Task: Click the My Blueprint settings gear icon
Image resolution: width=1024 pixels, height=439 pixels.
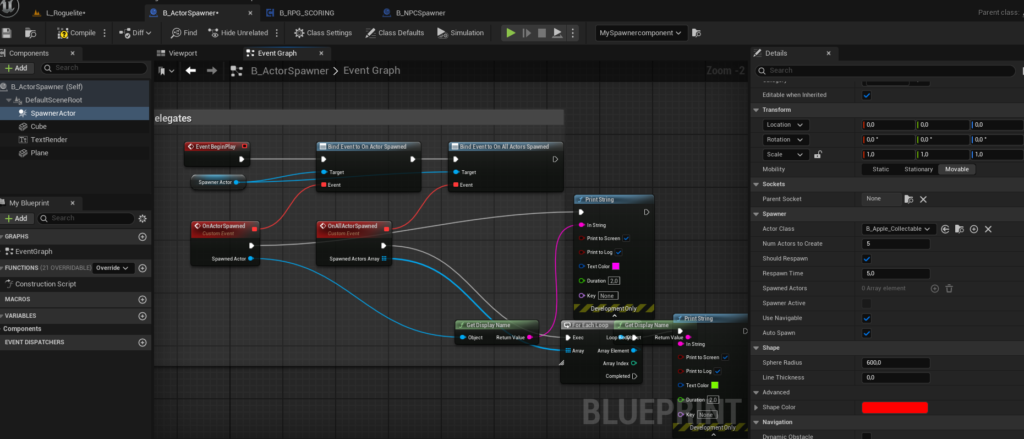Action: pyautogui.click(x=142, y=218)
